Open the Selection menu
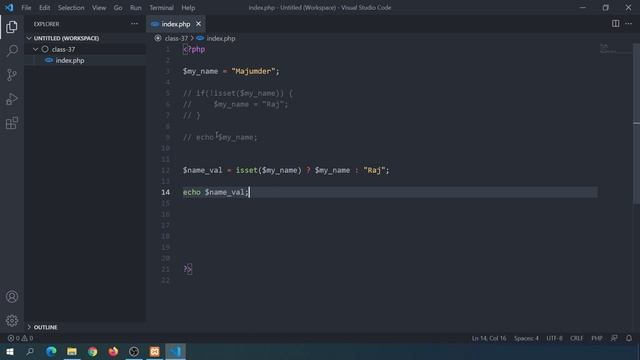 71,7
